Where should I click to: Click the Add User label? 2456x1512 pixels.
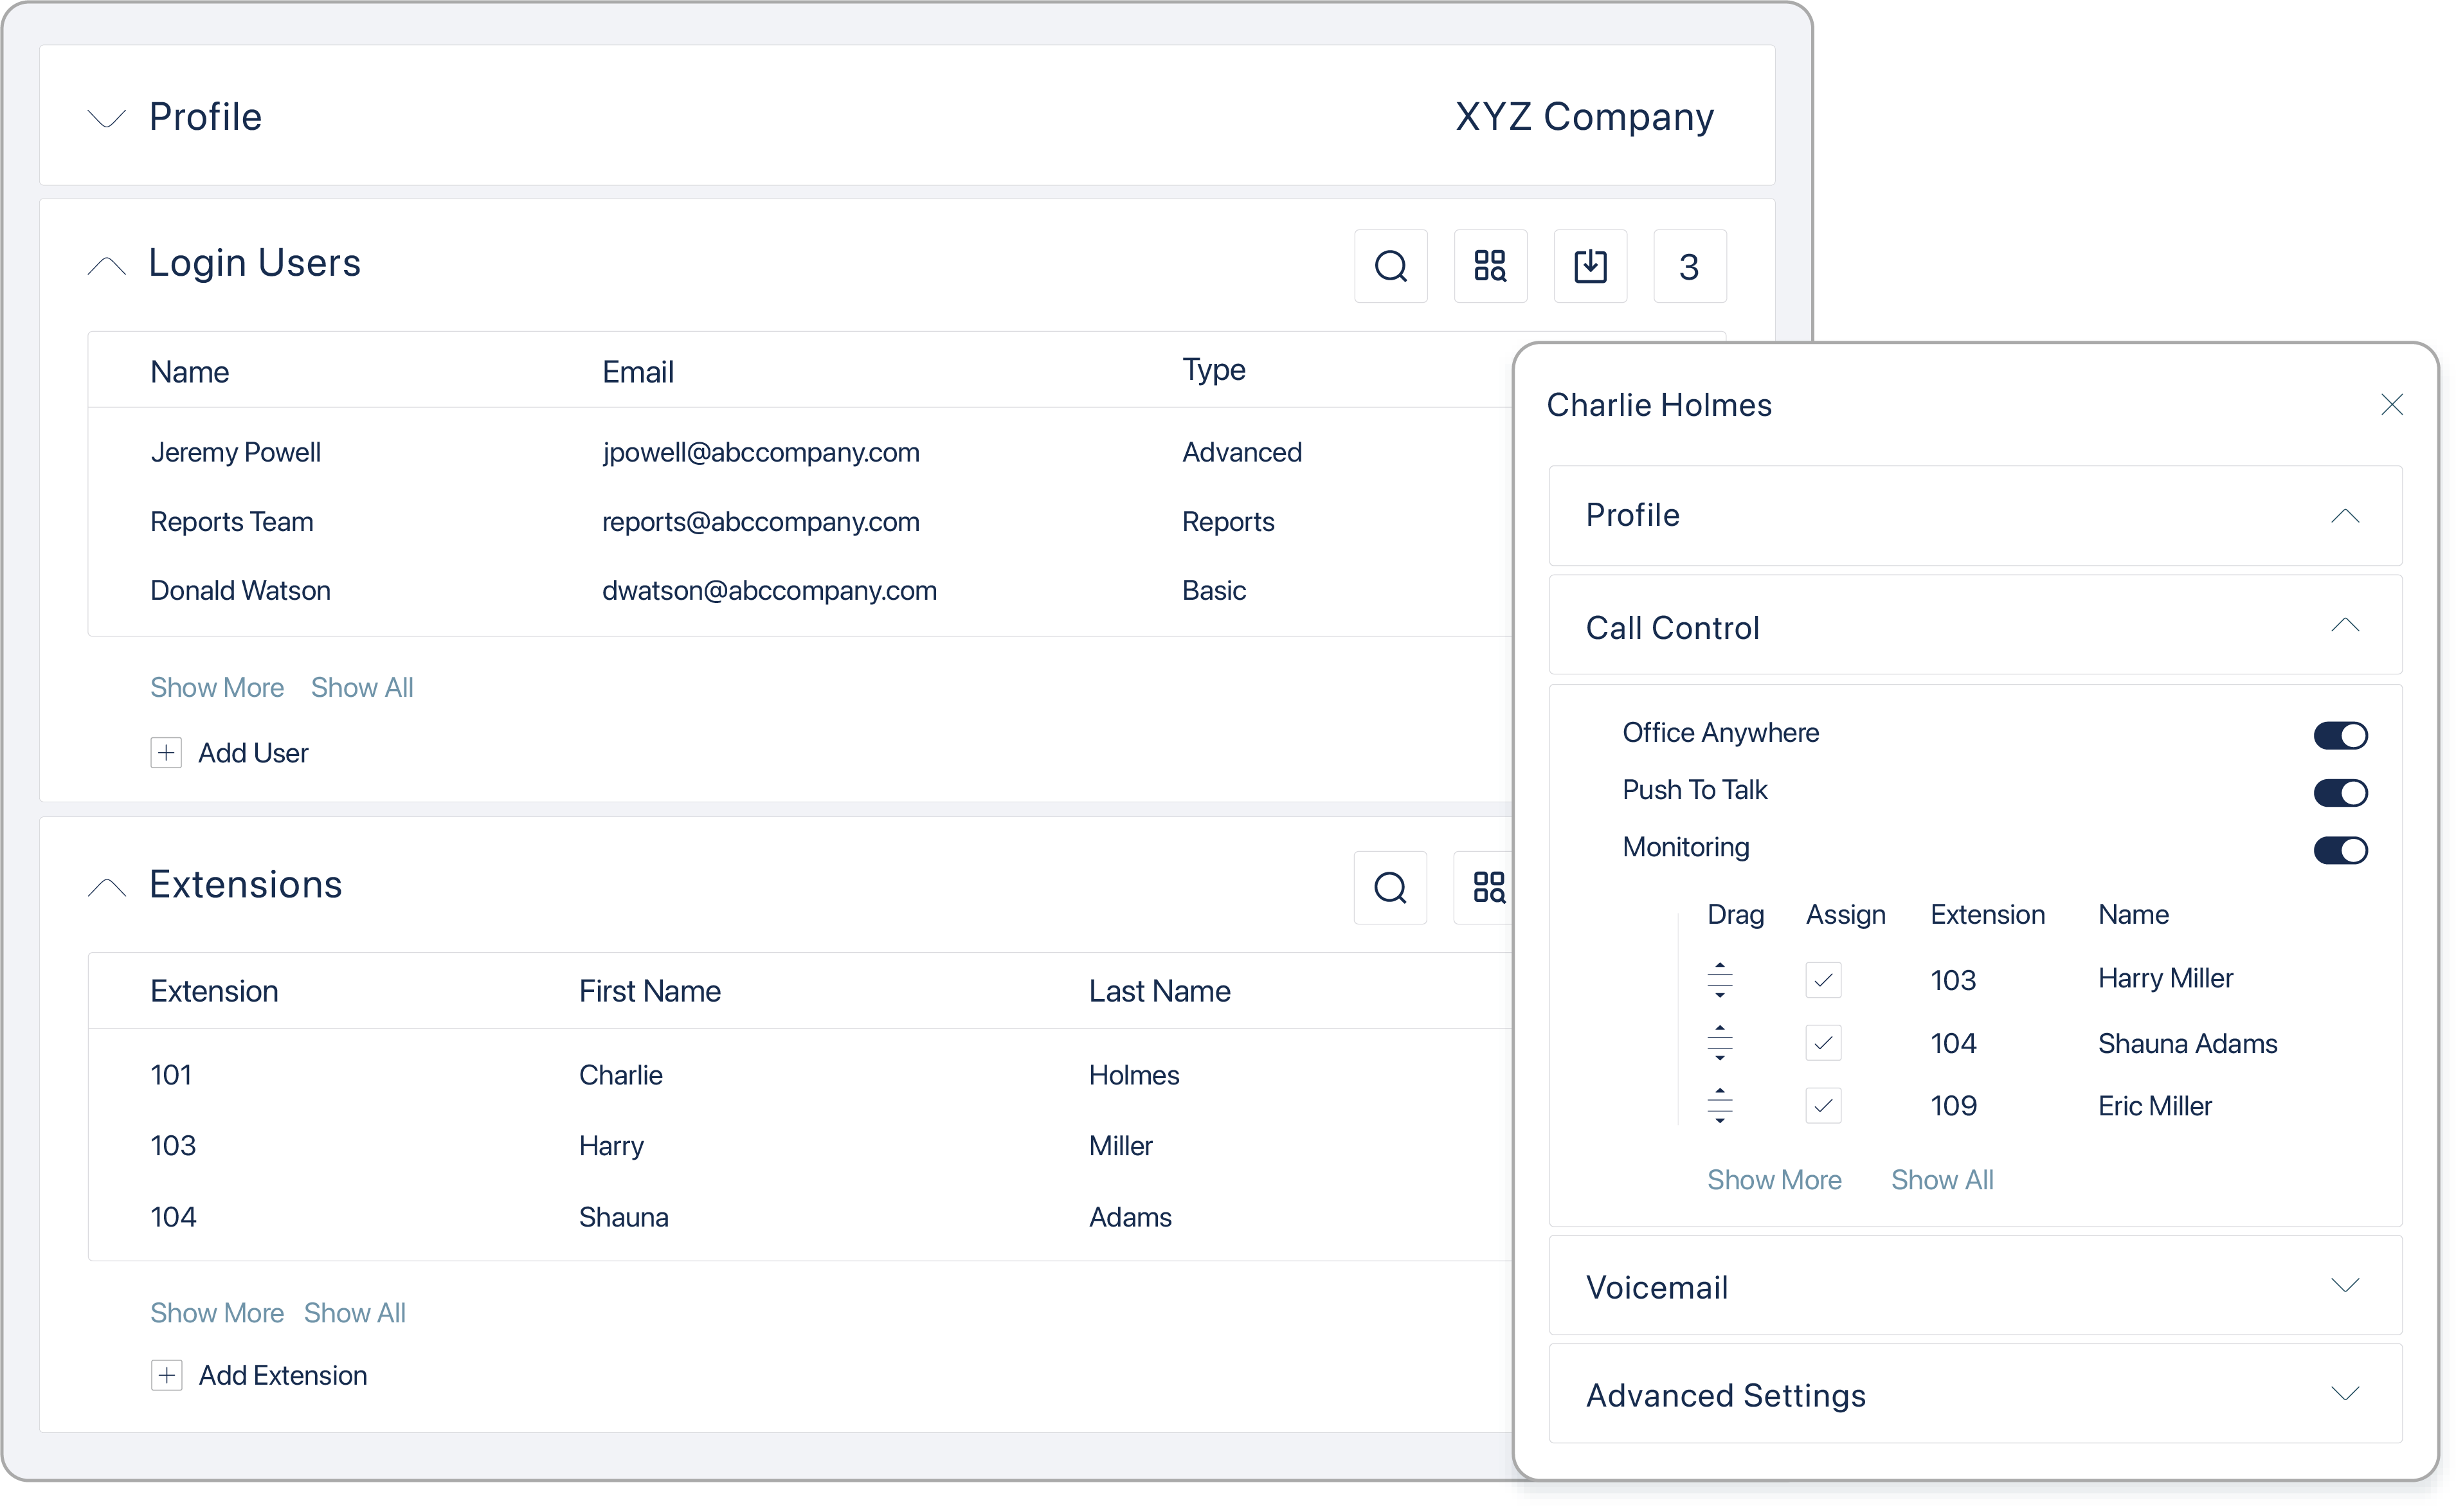(253, 753)
